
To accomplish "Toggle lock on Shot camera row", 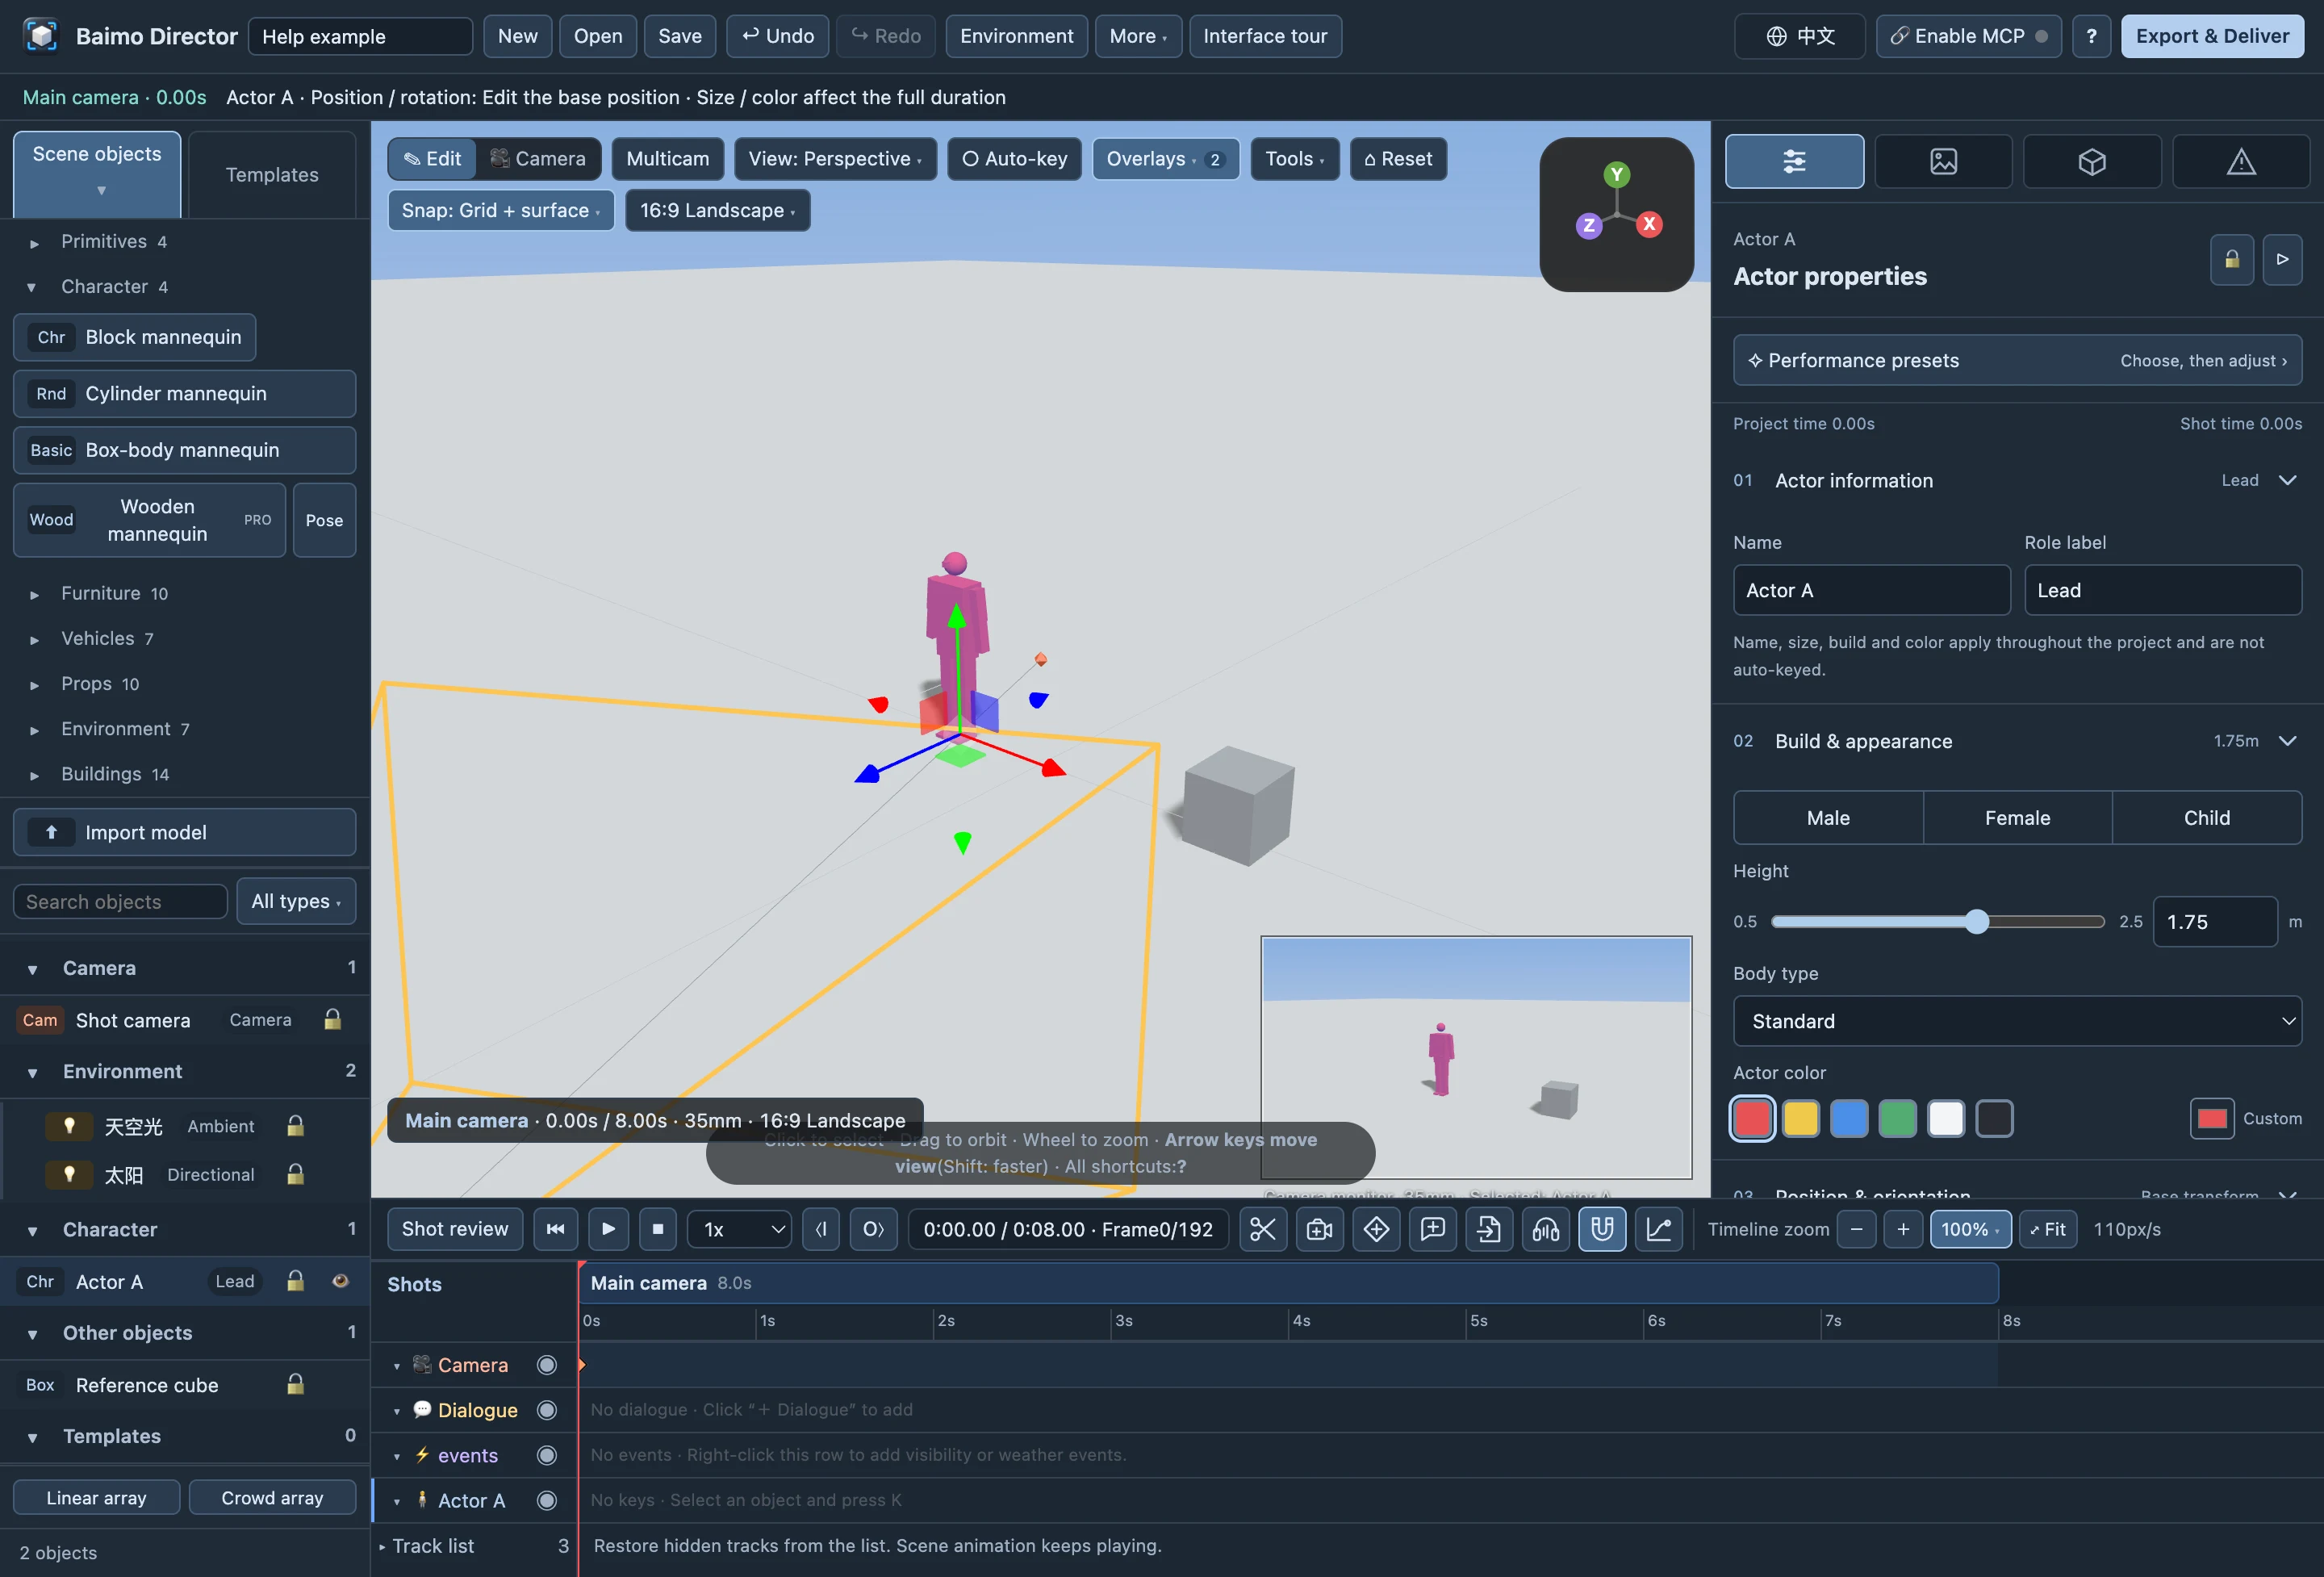I will 333,1019.
